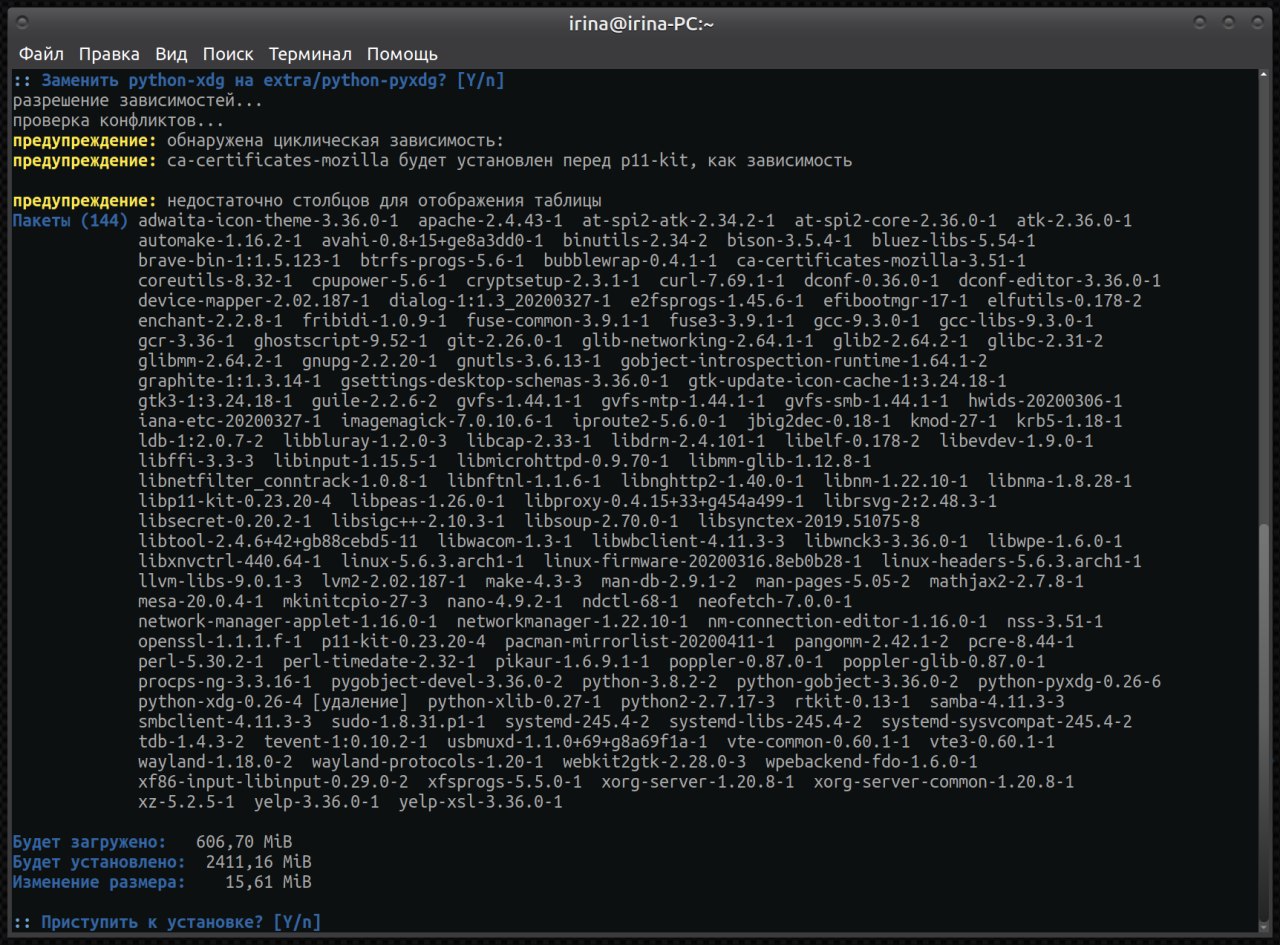Click 'python-pyxdg-0.26-6' package name

pos(1069,680)
